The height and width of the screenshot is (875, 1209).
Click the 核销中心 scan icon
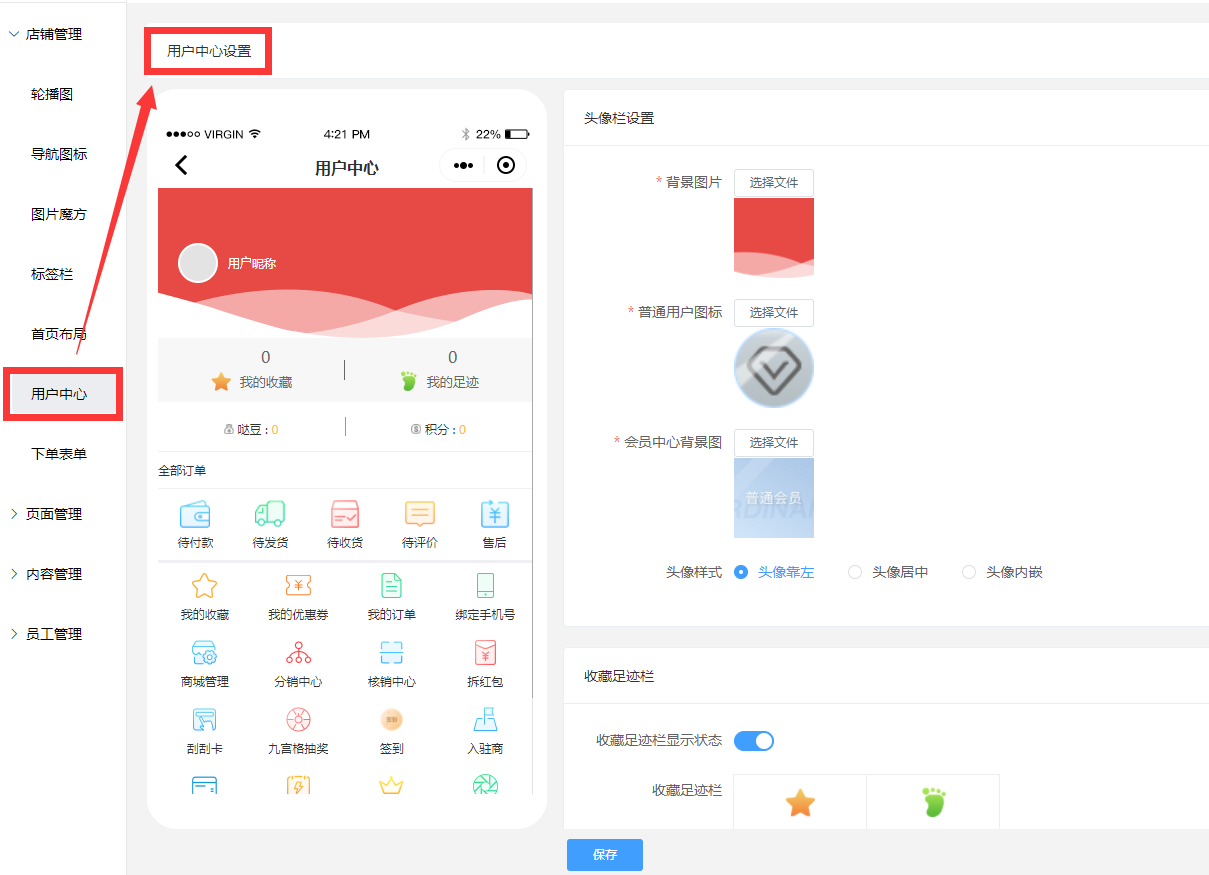tap(391, 653)
